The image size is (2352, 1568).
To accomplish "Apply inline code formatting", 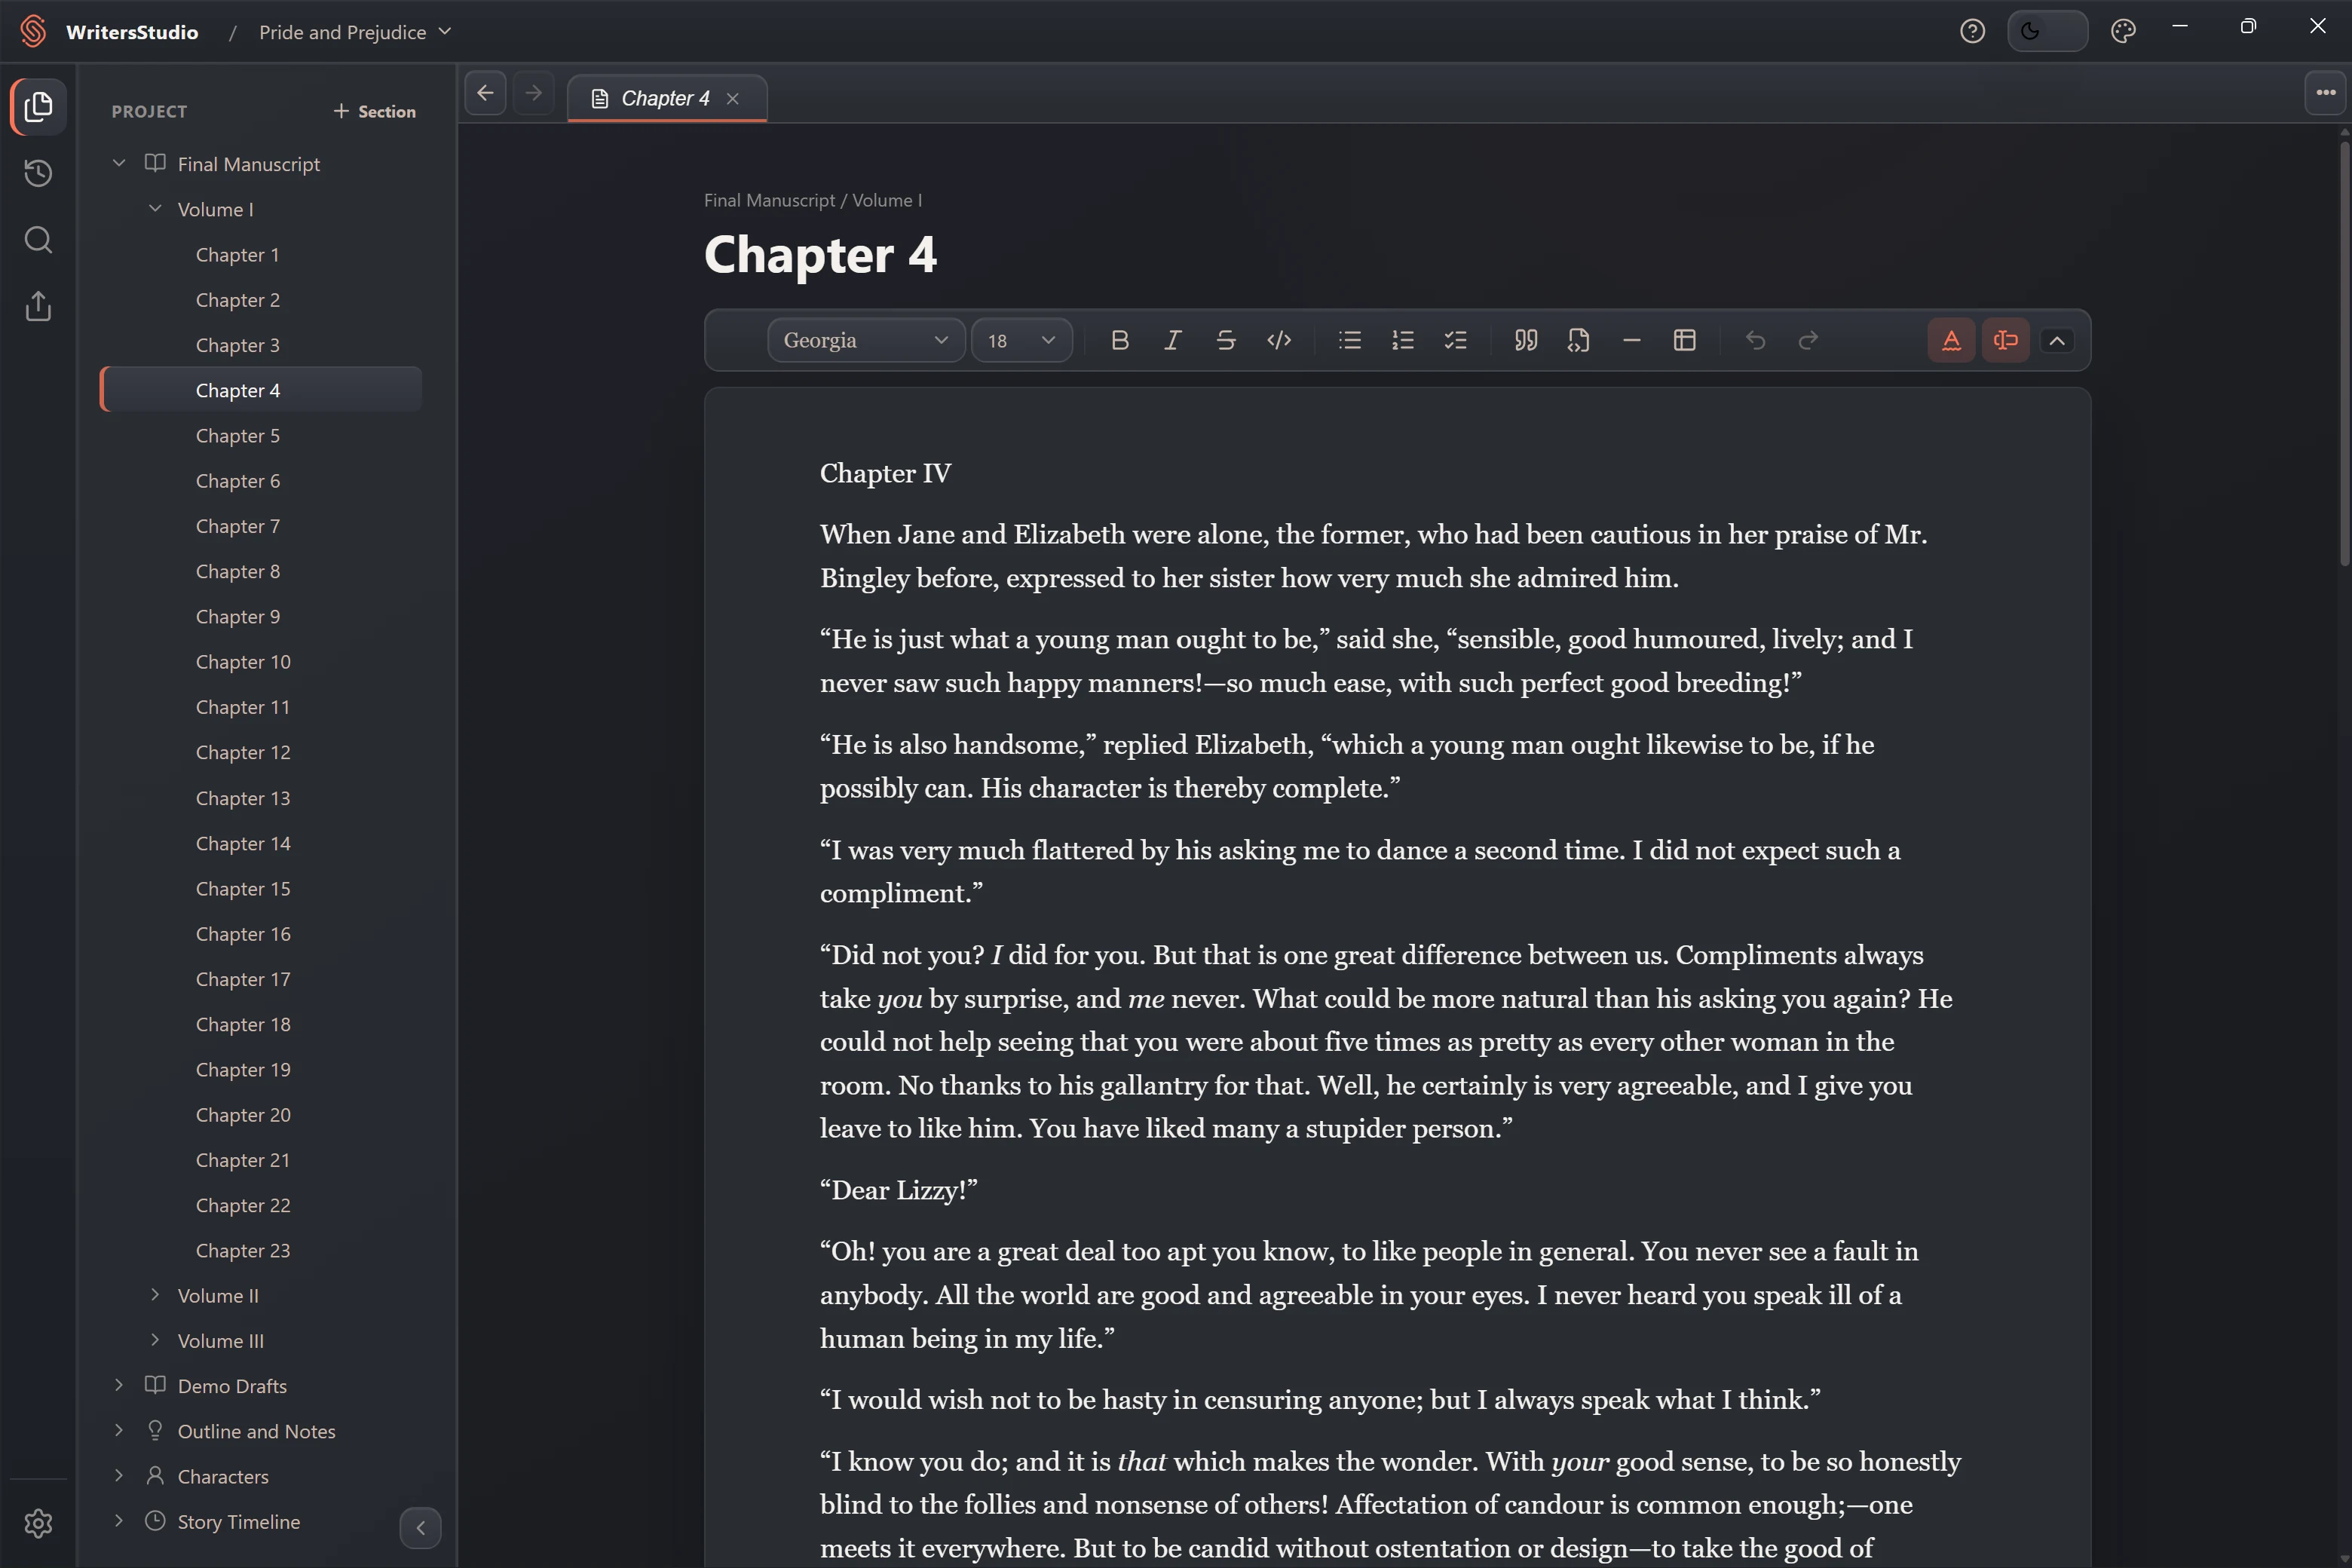I will coord(1279,340).
